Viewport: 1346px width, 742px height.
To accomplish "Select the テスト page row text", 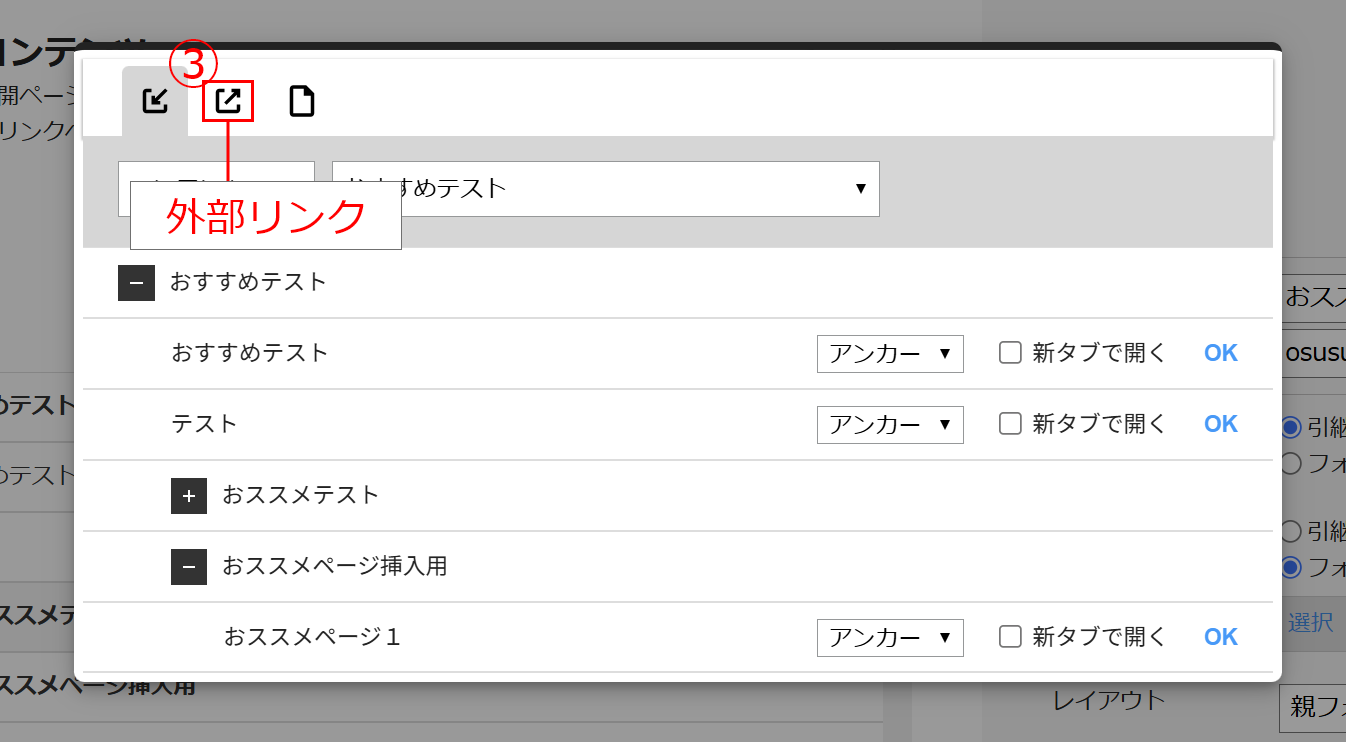I will pyautogui.click(x=205, y=424).
